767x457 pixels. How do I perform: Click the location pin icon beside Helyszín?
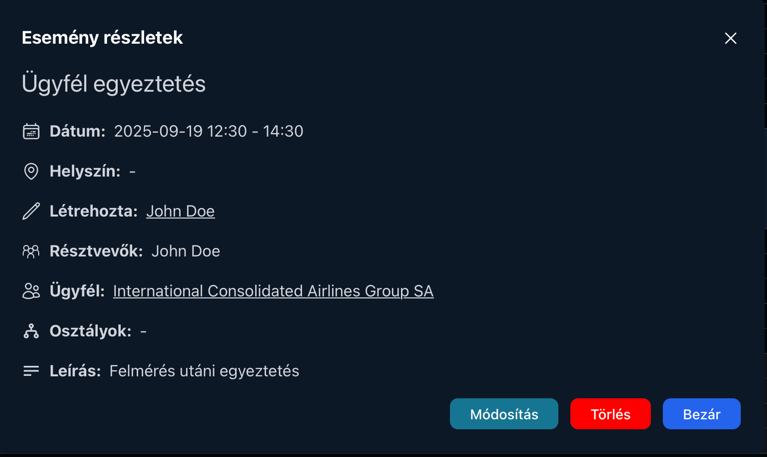tap(31, 171)
